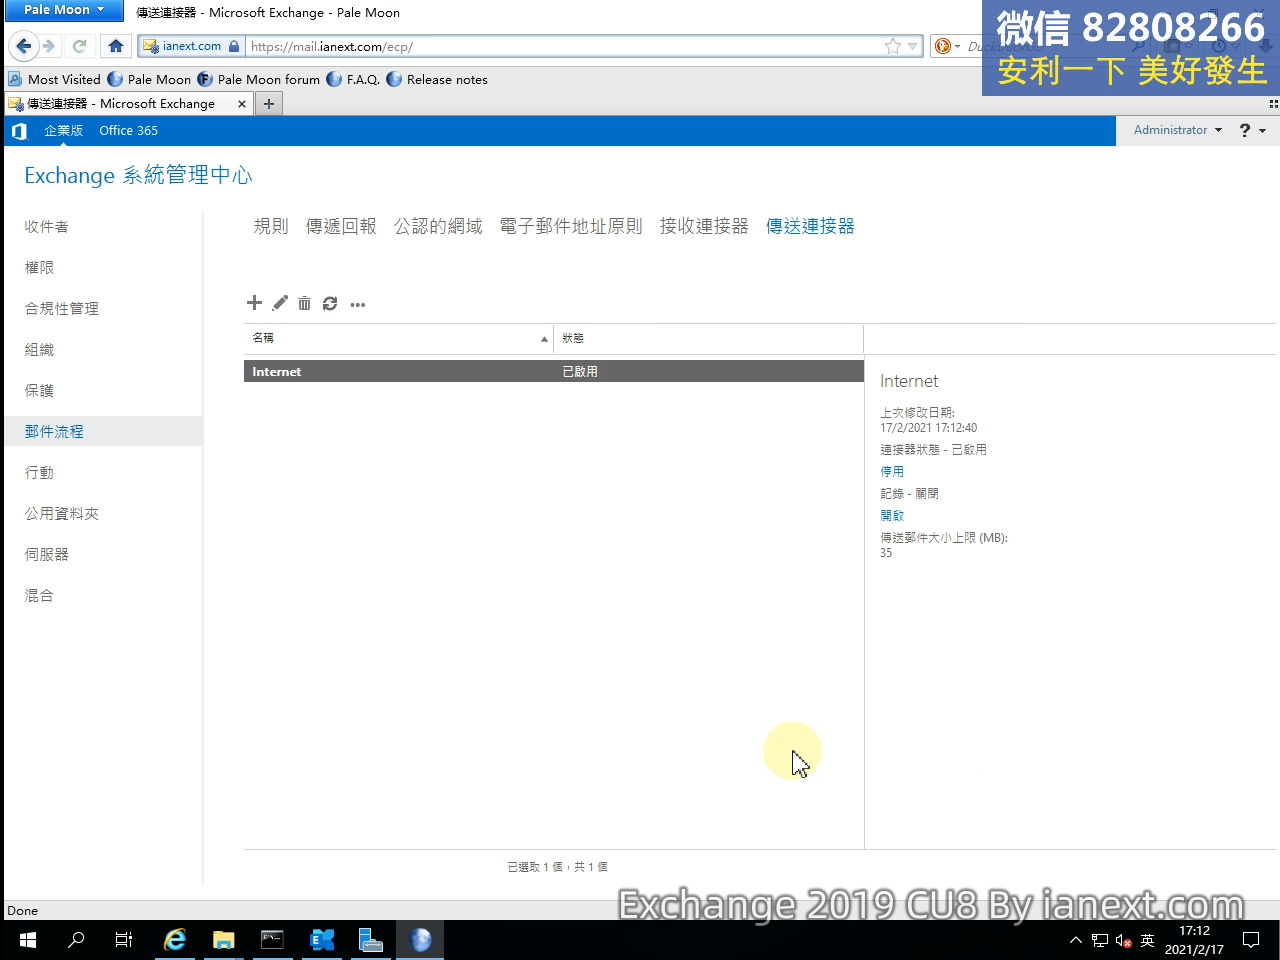Open the search engine selector dropdown

pos(946,46)
